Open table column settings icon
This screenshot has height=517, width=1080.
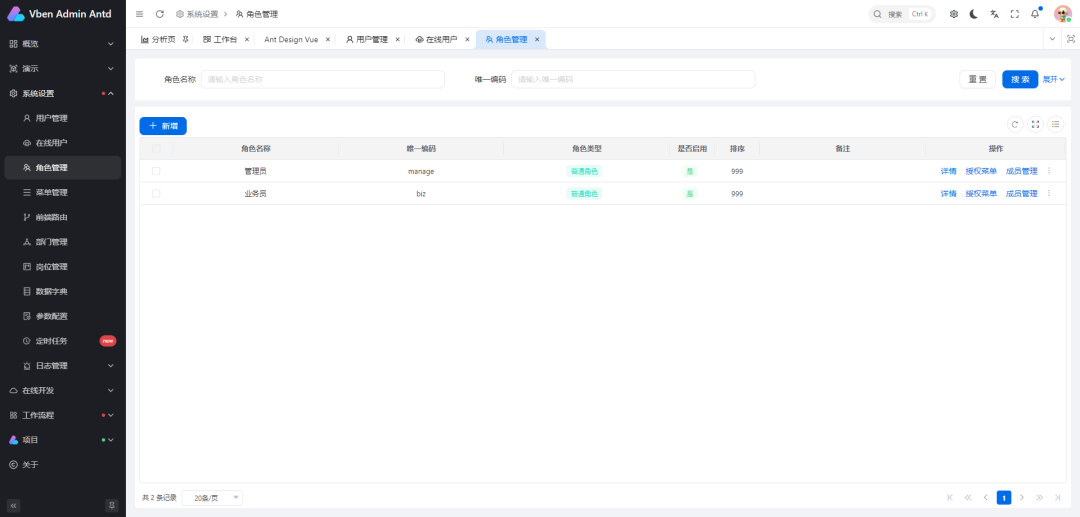point(1055,125)
